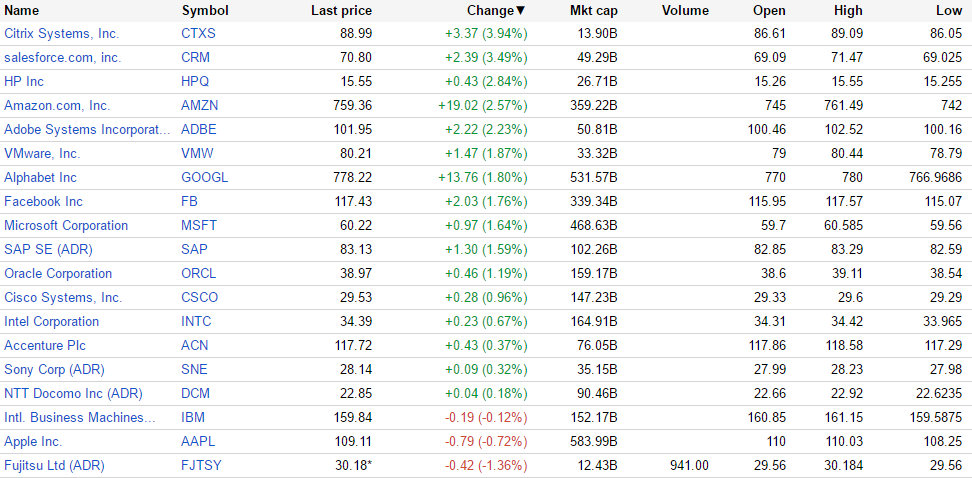This screenshot has height=478, width=972.
Task: Open the Alphabet Inc company page
Action: (x=40, y=178)
